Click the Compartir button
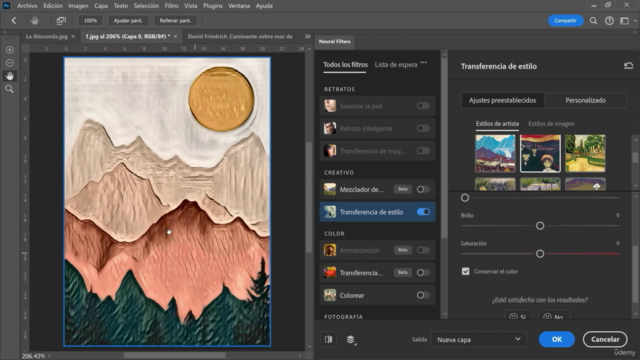The width and height of the screenshot is (640, 360). coord(565,21)
